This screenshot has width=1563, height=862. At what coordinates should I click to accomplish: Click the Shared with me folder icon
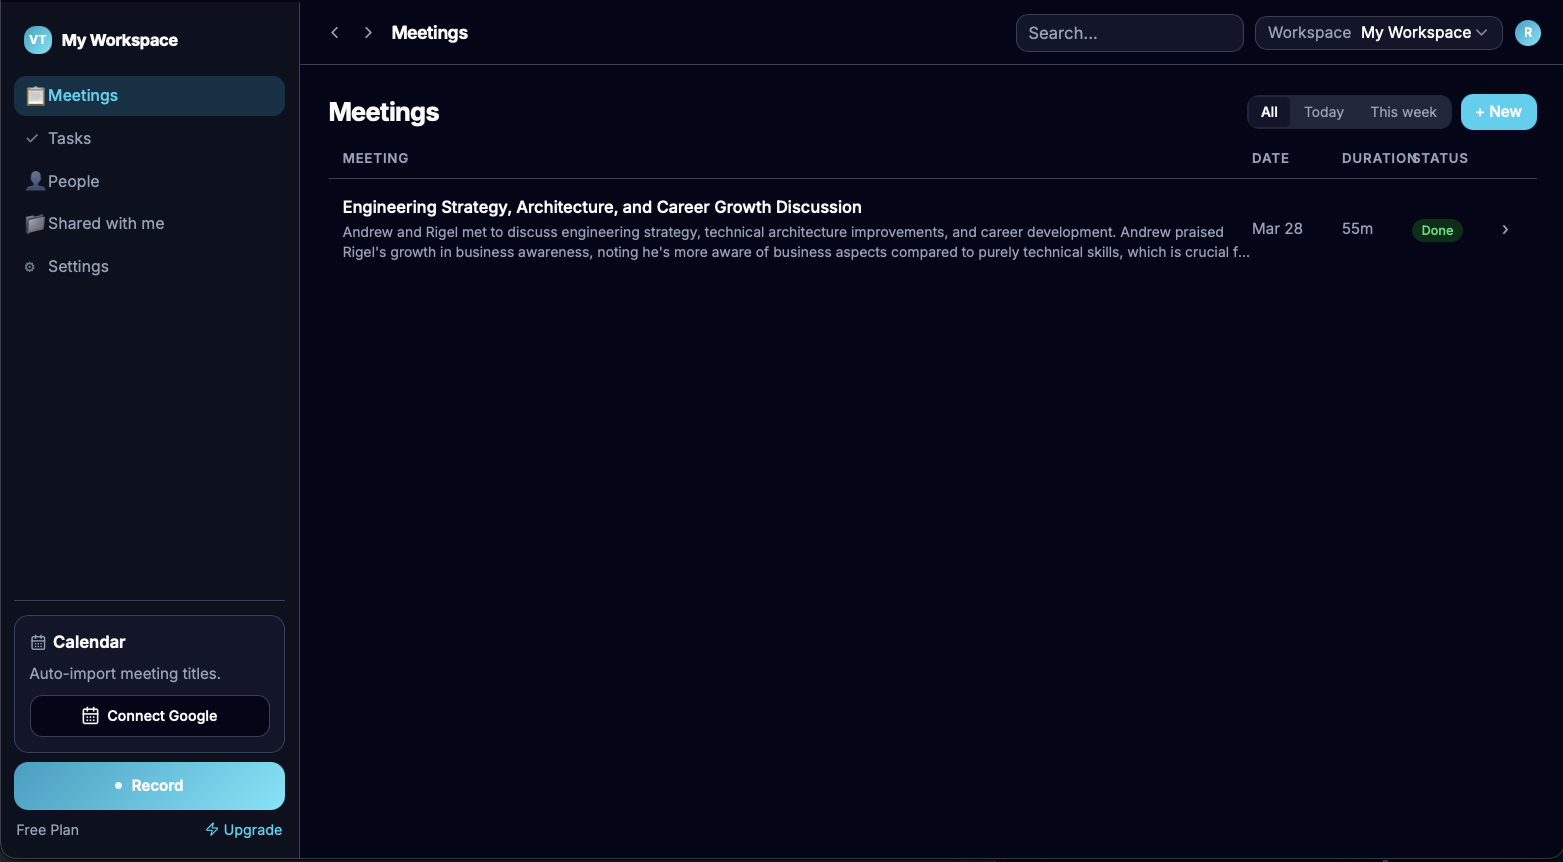[x=35, y=223]
